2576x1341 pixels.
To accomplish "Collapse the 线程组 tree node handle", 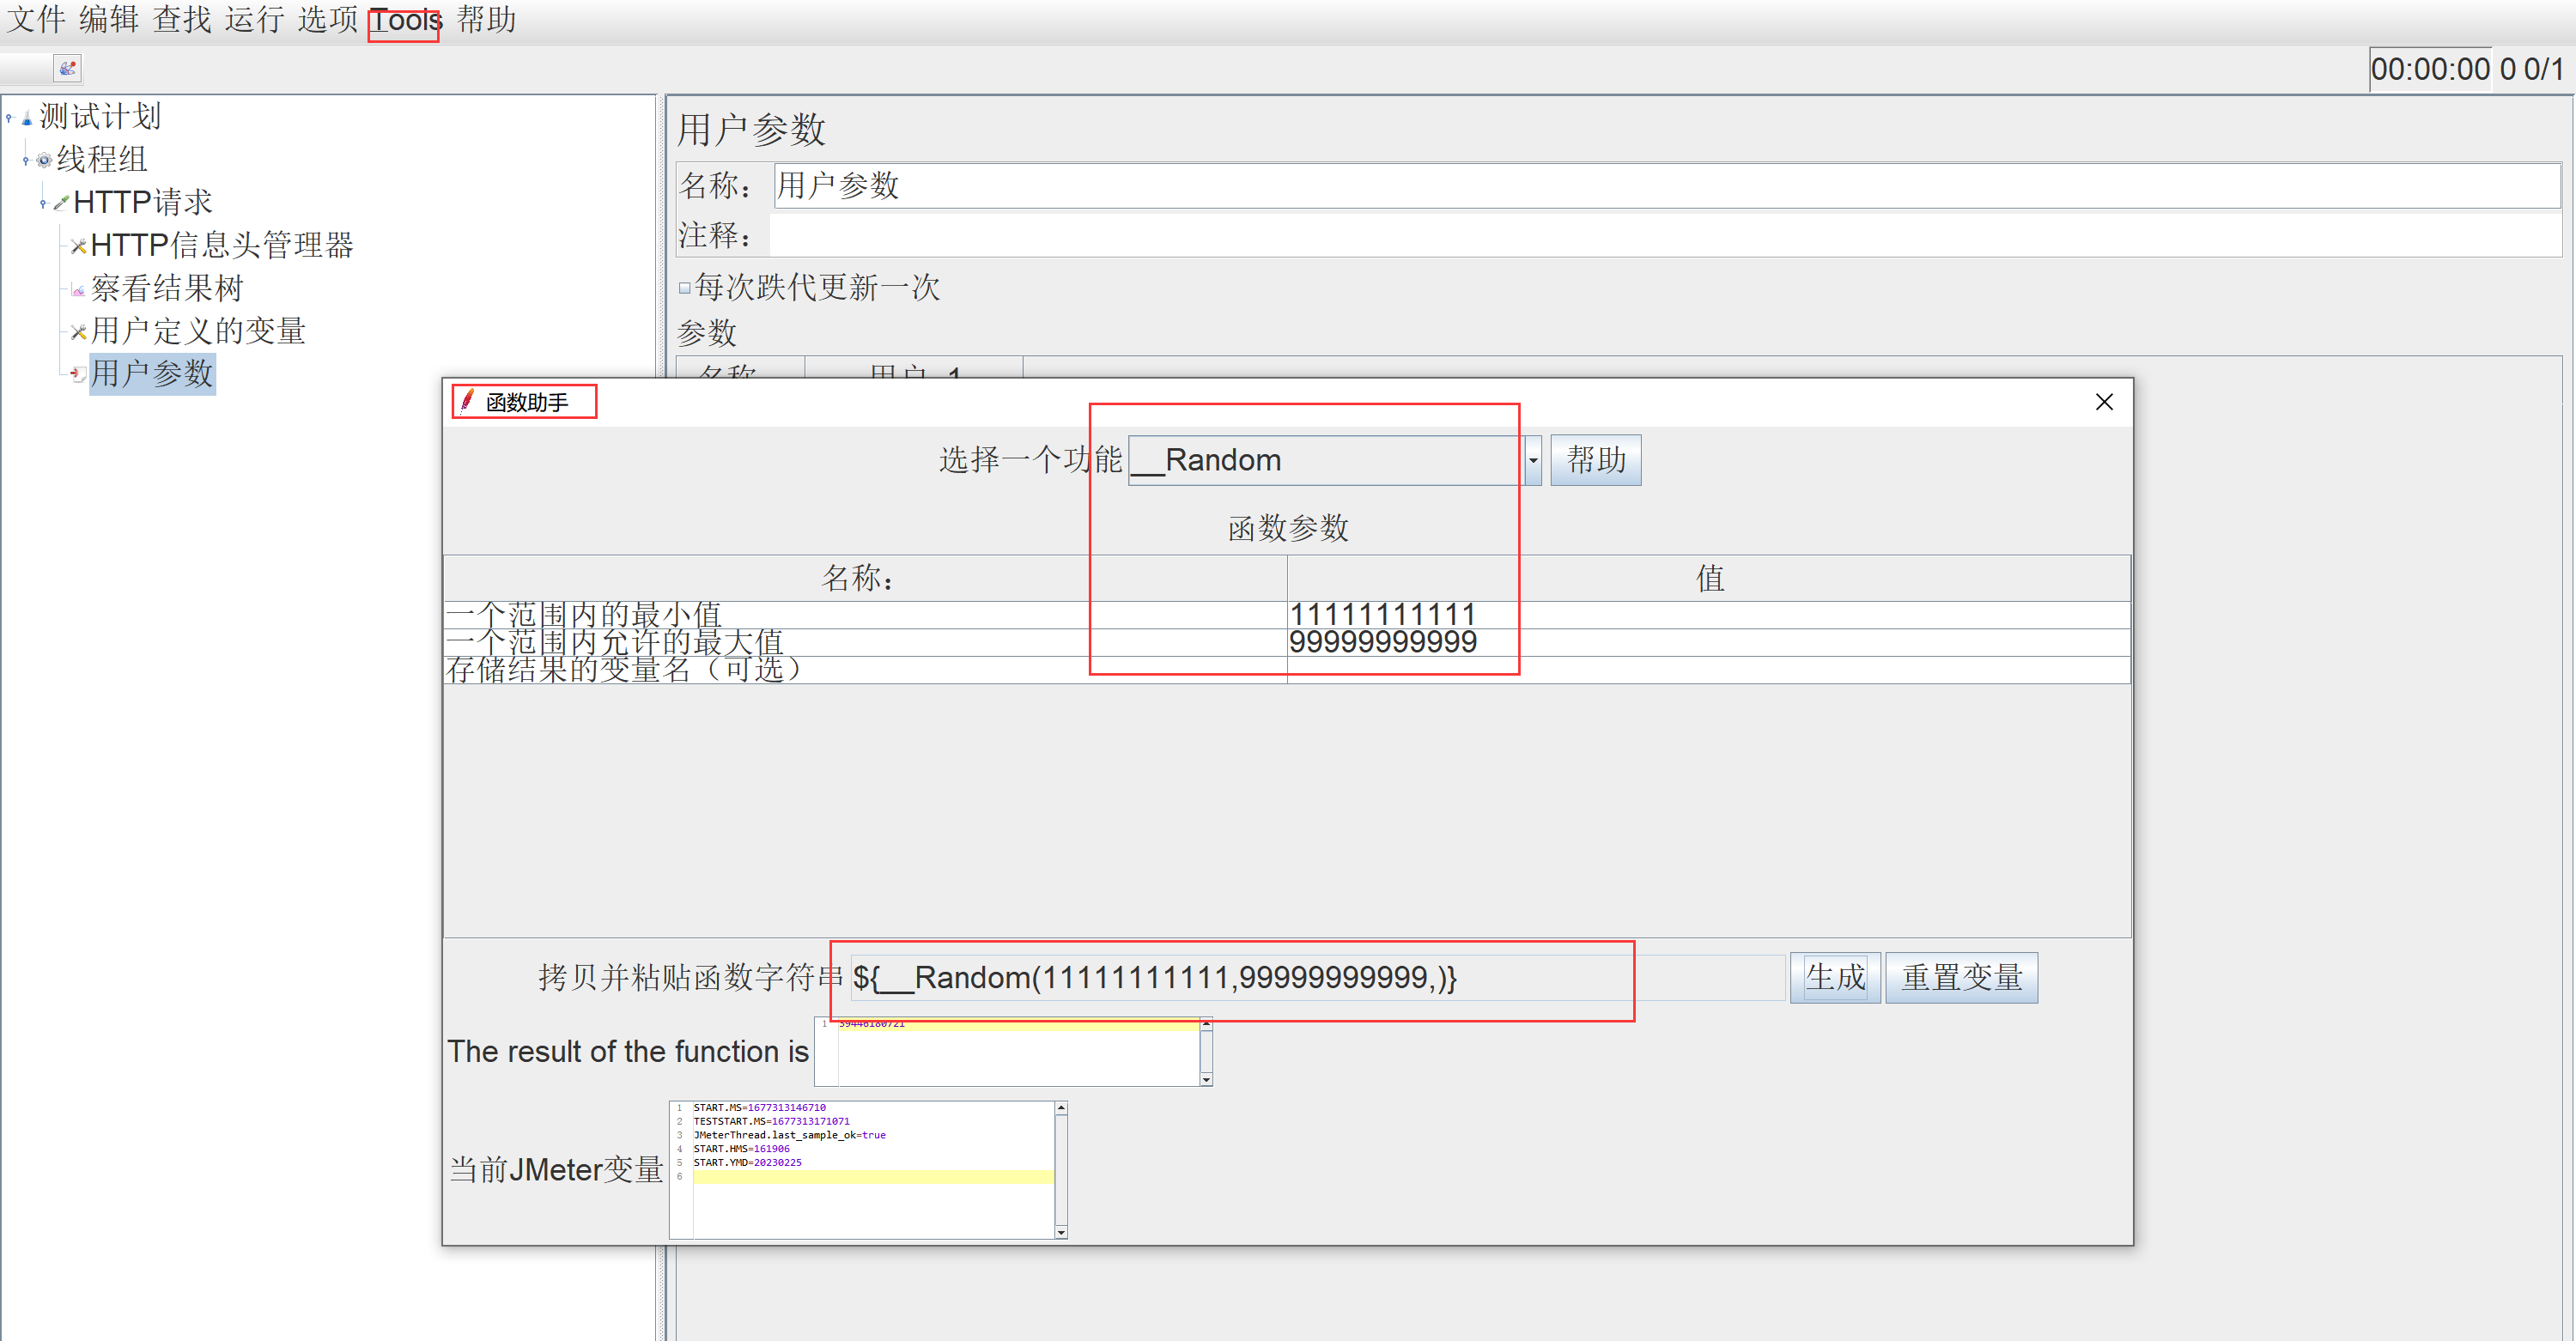I will tap(26, 160).
